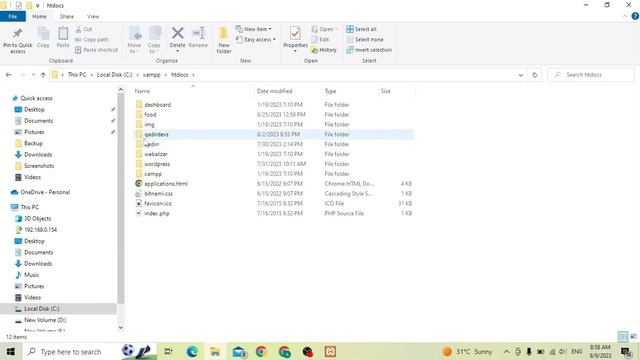Sort by Type column header
The width and height of the screenshot is (640, 360).
pyautogui.click(x=349, y=91)
